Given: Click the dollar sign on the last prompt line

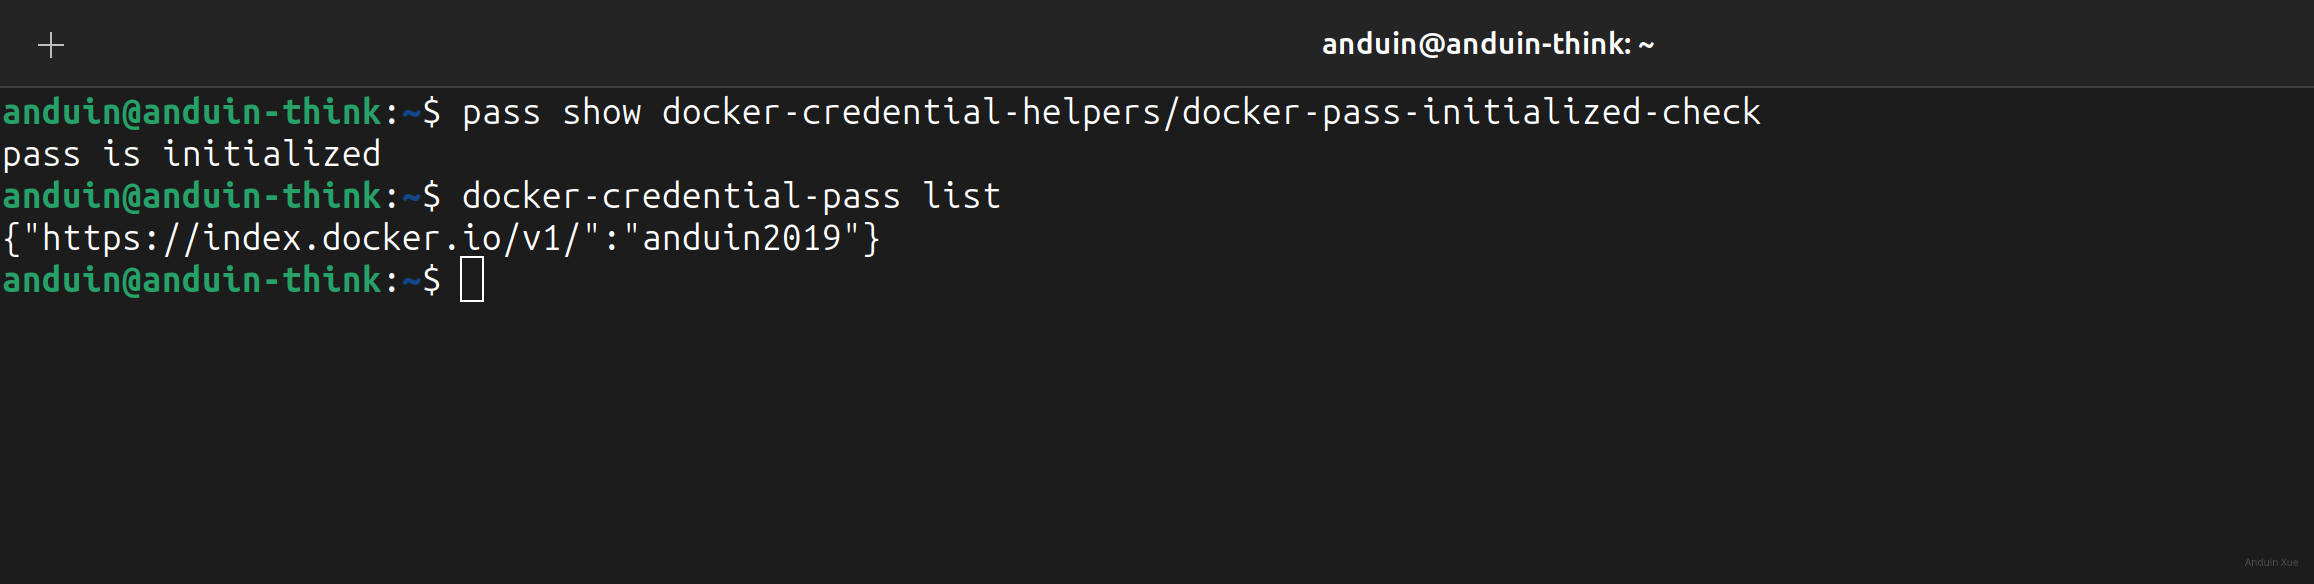Looking at the screenshot, I should (431, 280).
